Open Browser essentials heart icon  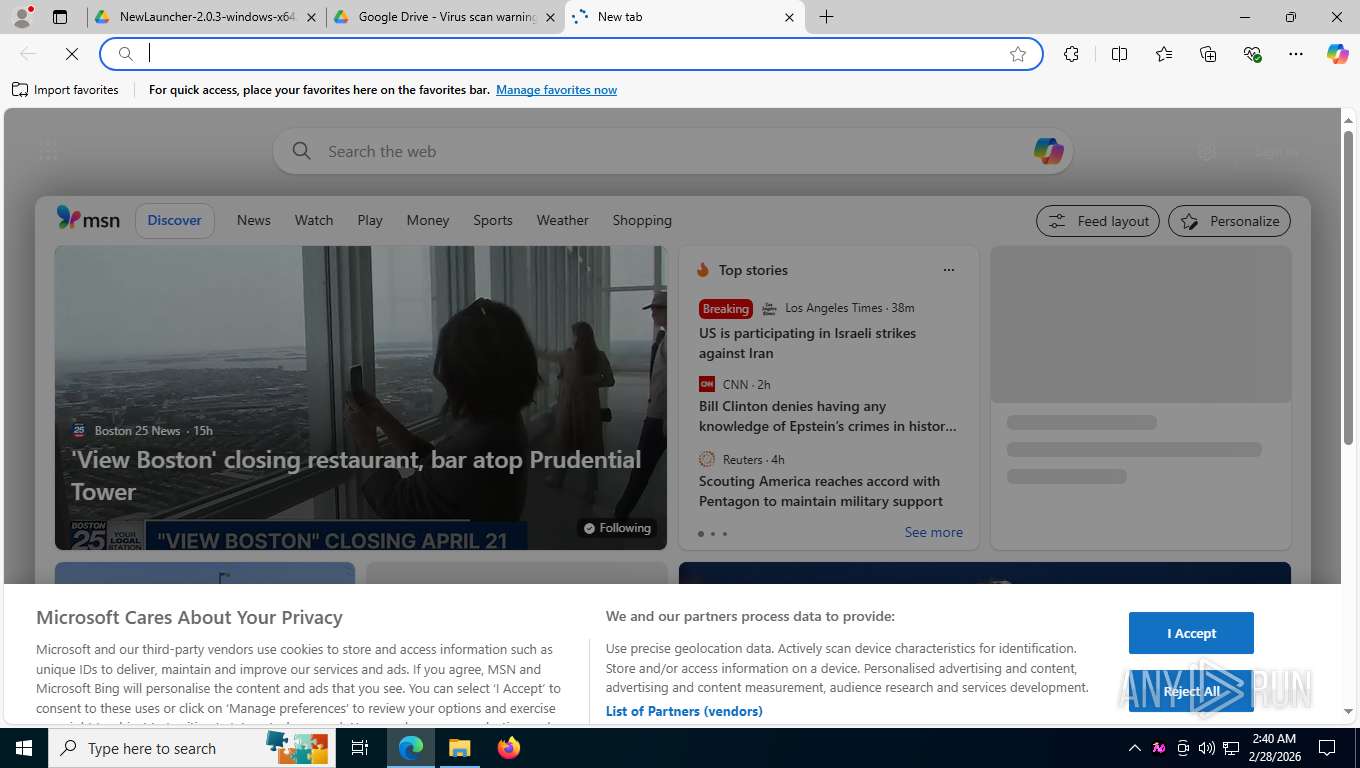click(1252, 54)
